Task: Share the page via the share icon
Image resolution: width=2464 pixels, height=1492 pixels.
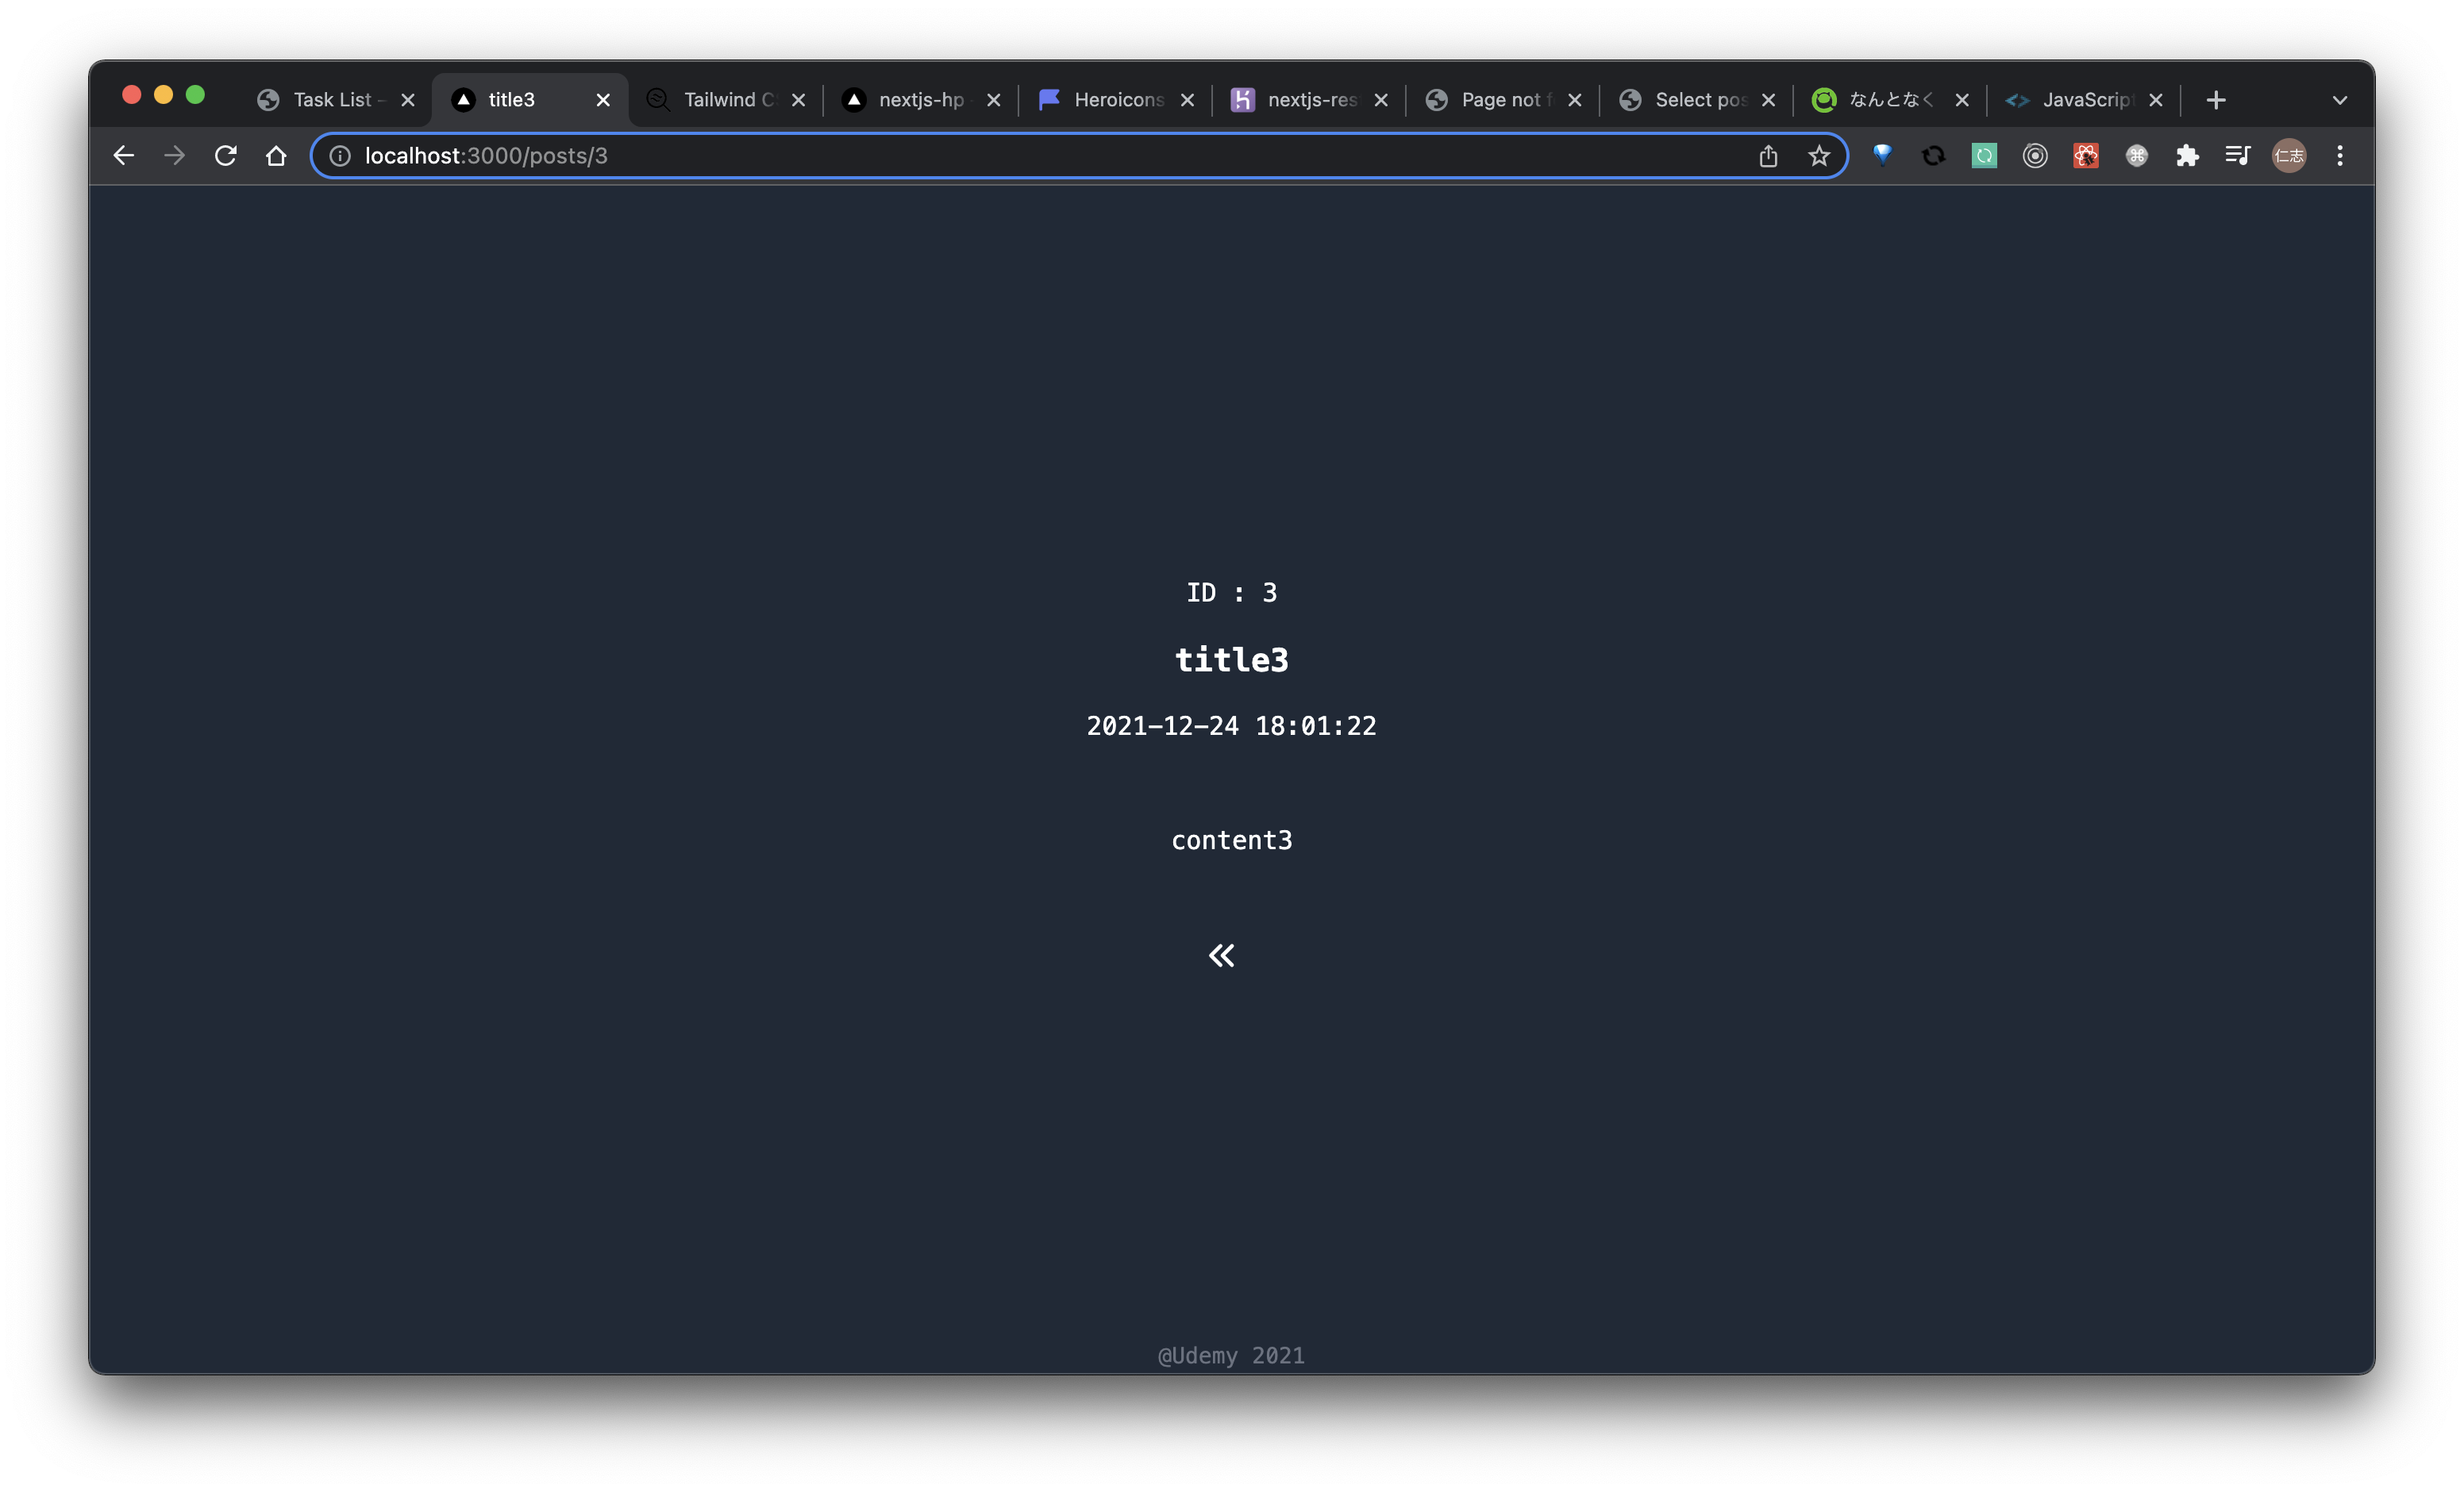Action: [1769, 156]
